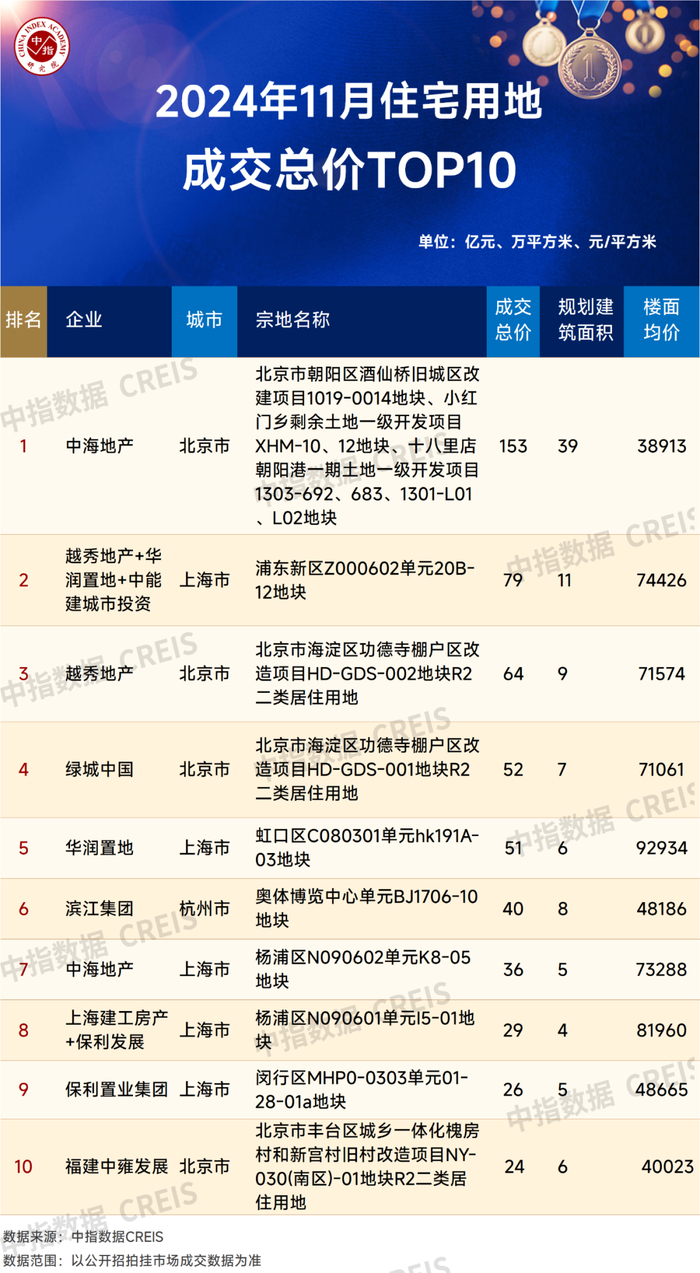Click the '成交总价' column header
The image size is (700, 1273).
pyautogui.click(x=513, y=320)
